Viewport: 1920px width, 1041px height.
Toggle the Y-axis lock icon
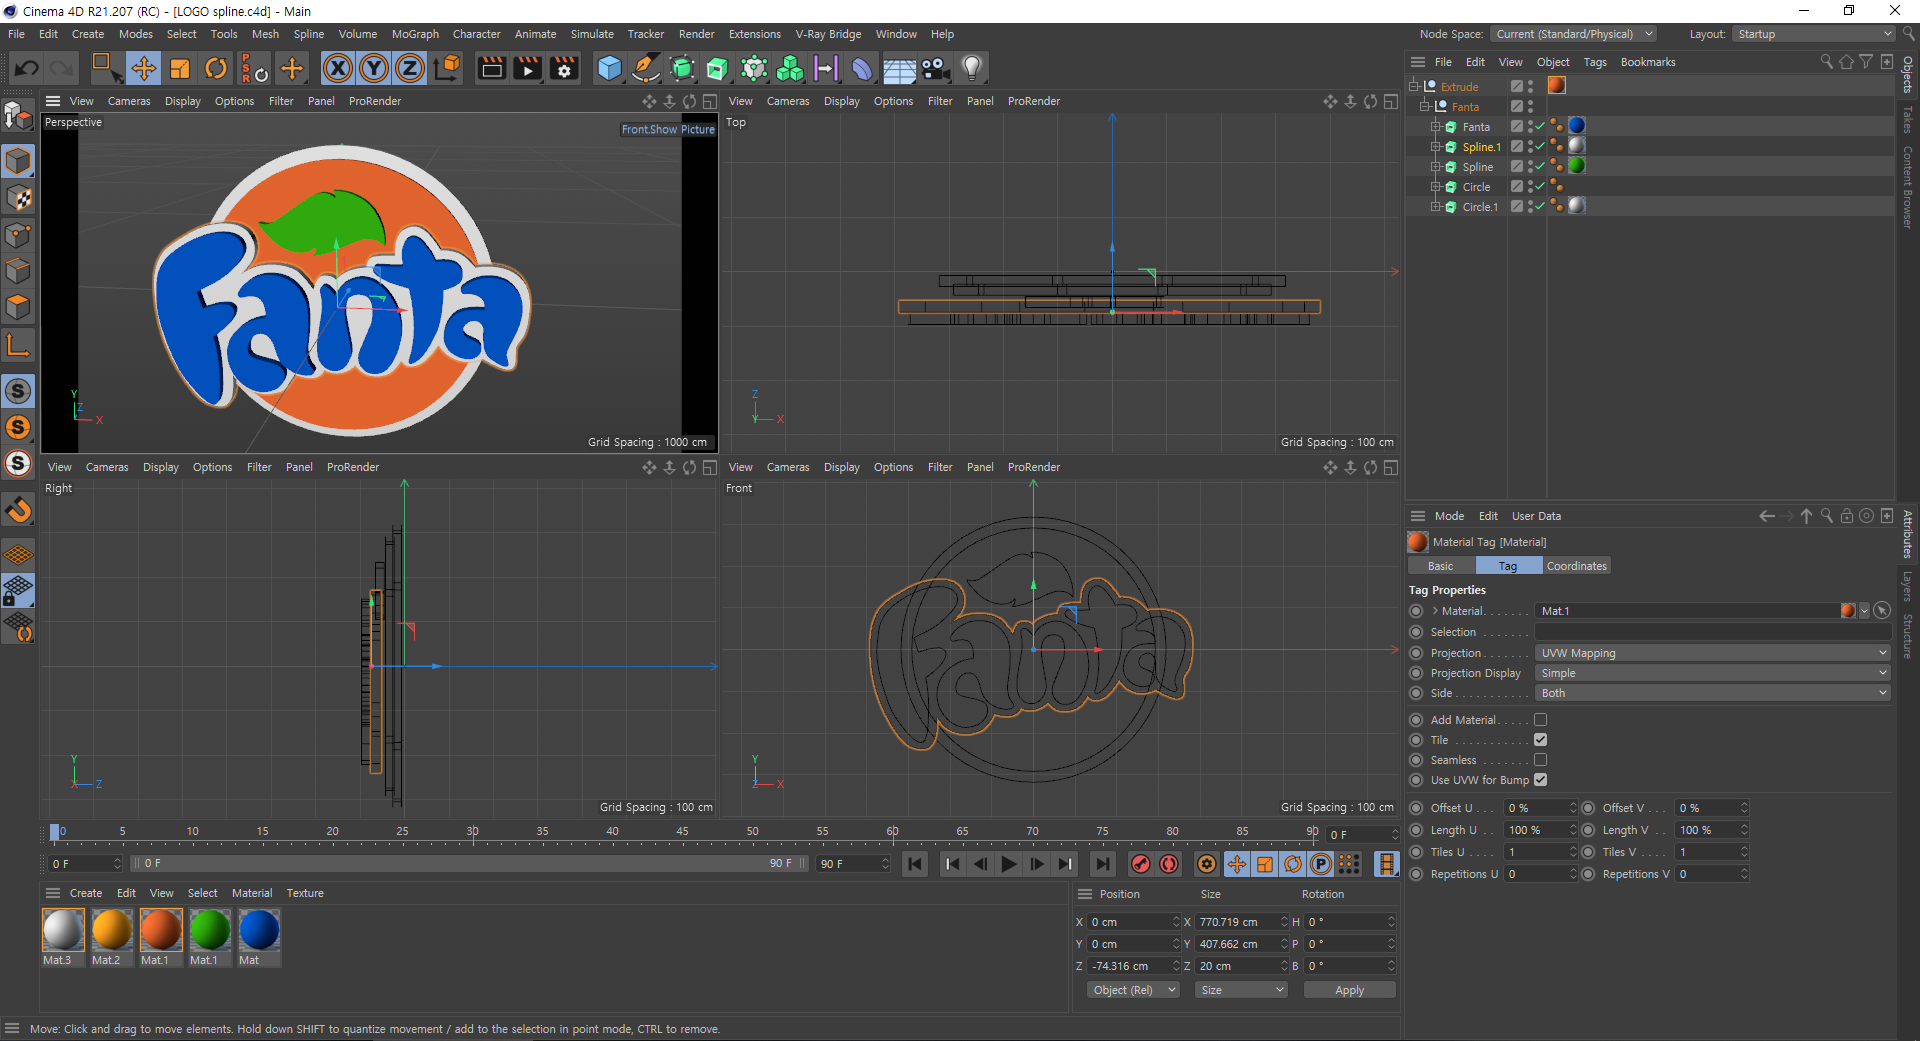(x=374, y=68)
